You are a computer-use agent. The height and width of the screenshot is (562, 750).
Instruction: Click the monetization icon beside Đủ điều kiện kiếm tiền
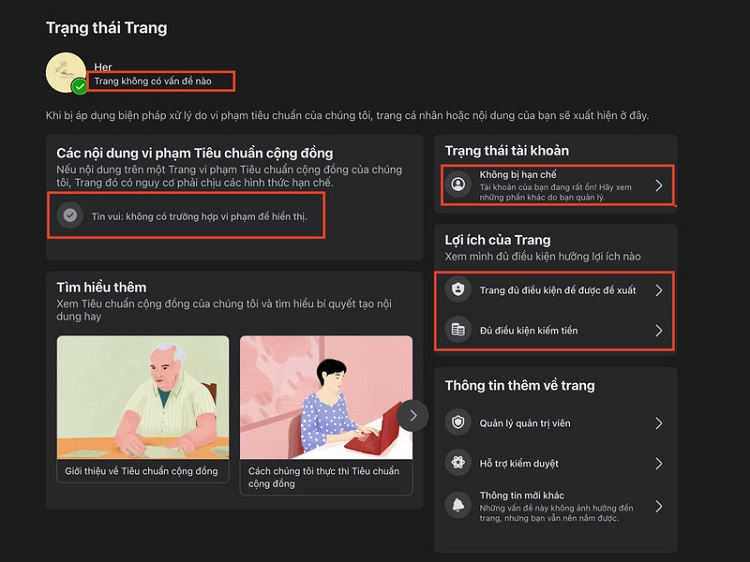tap(458, 330)
